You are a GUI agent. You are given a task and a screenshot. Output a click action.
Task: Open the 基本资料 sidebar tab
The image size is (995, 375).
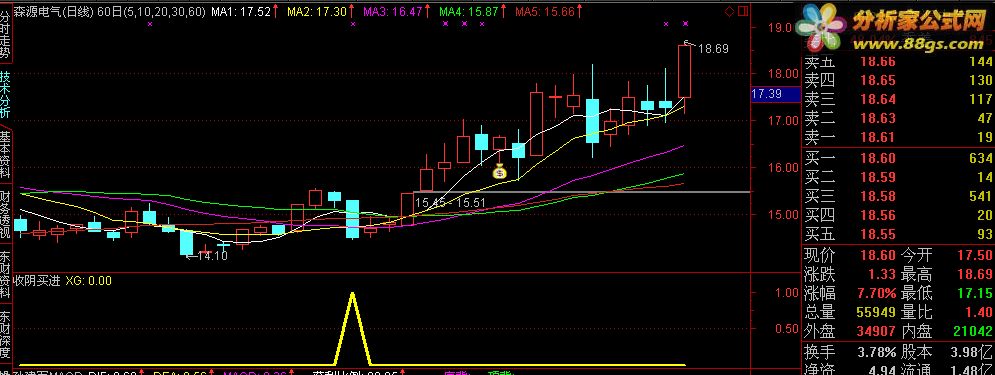[x=6, y=155]
